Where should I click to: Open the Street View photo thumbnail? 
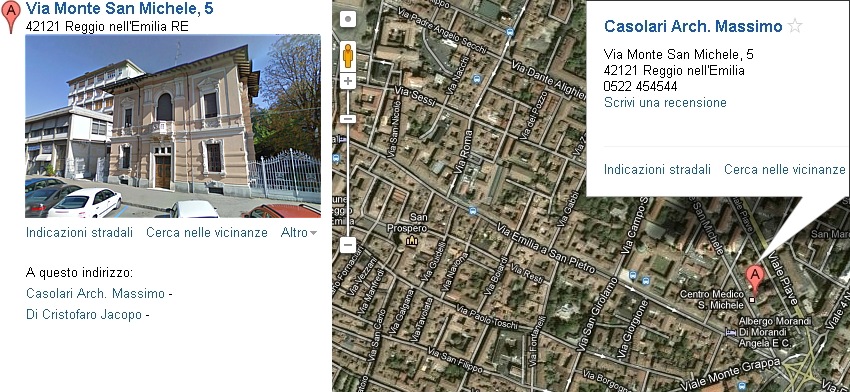click(173, 126)
